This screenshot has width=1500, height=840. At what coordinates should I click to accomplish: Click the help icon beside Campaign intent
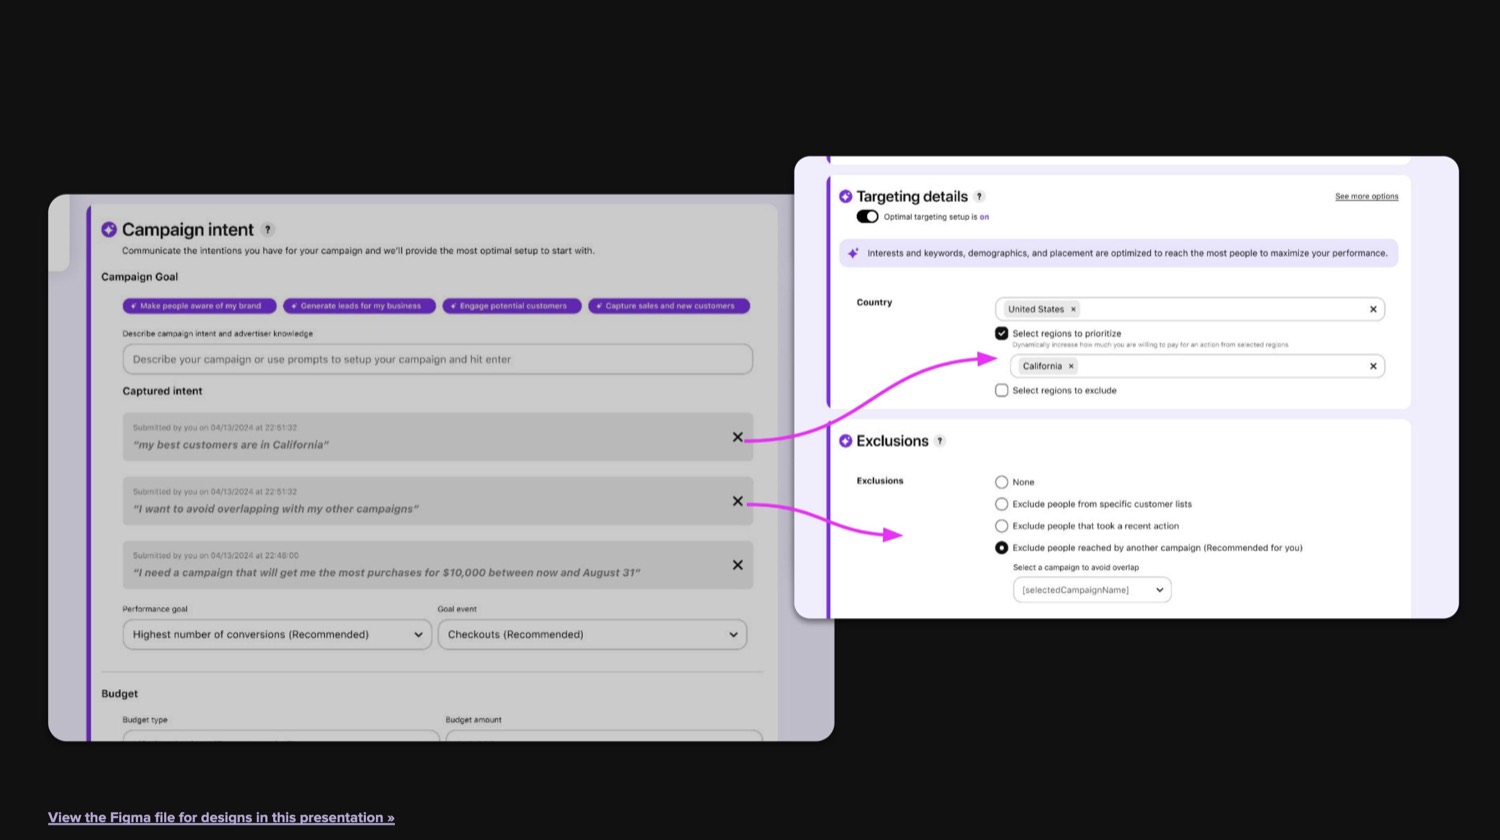click(268, 230)
